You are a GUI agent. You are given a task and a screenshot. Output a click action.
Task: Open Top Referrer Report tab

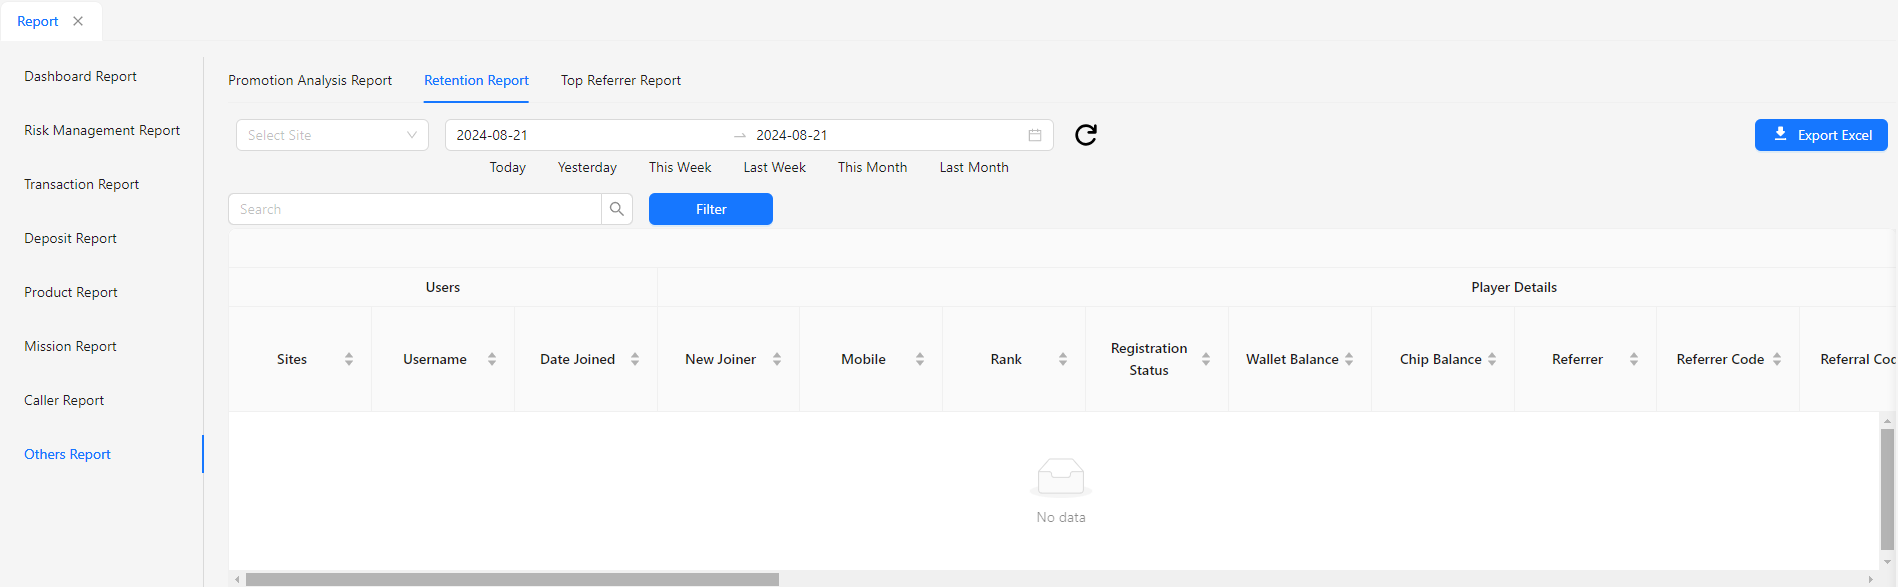pyautogui.click(x=620, y=80)
